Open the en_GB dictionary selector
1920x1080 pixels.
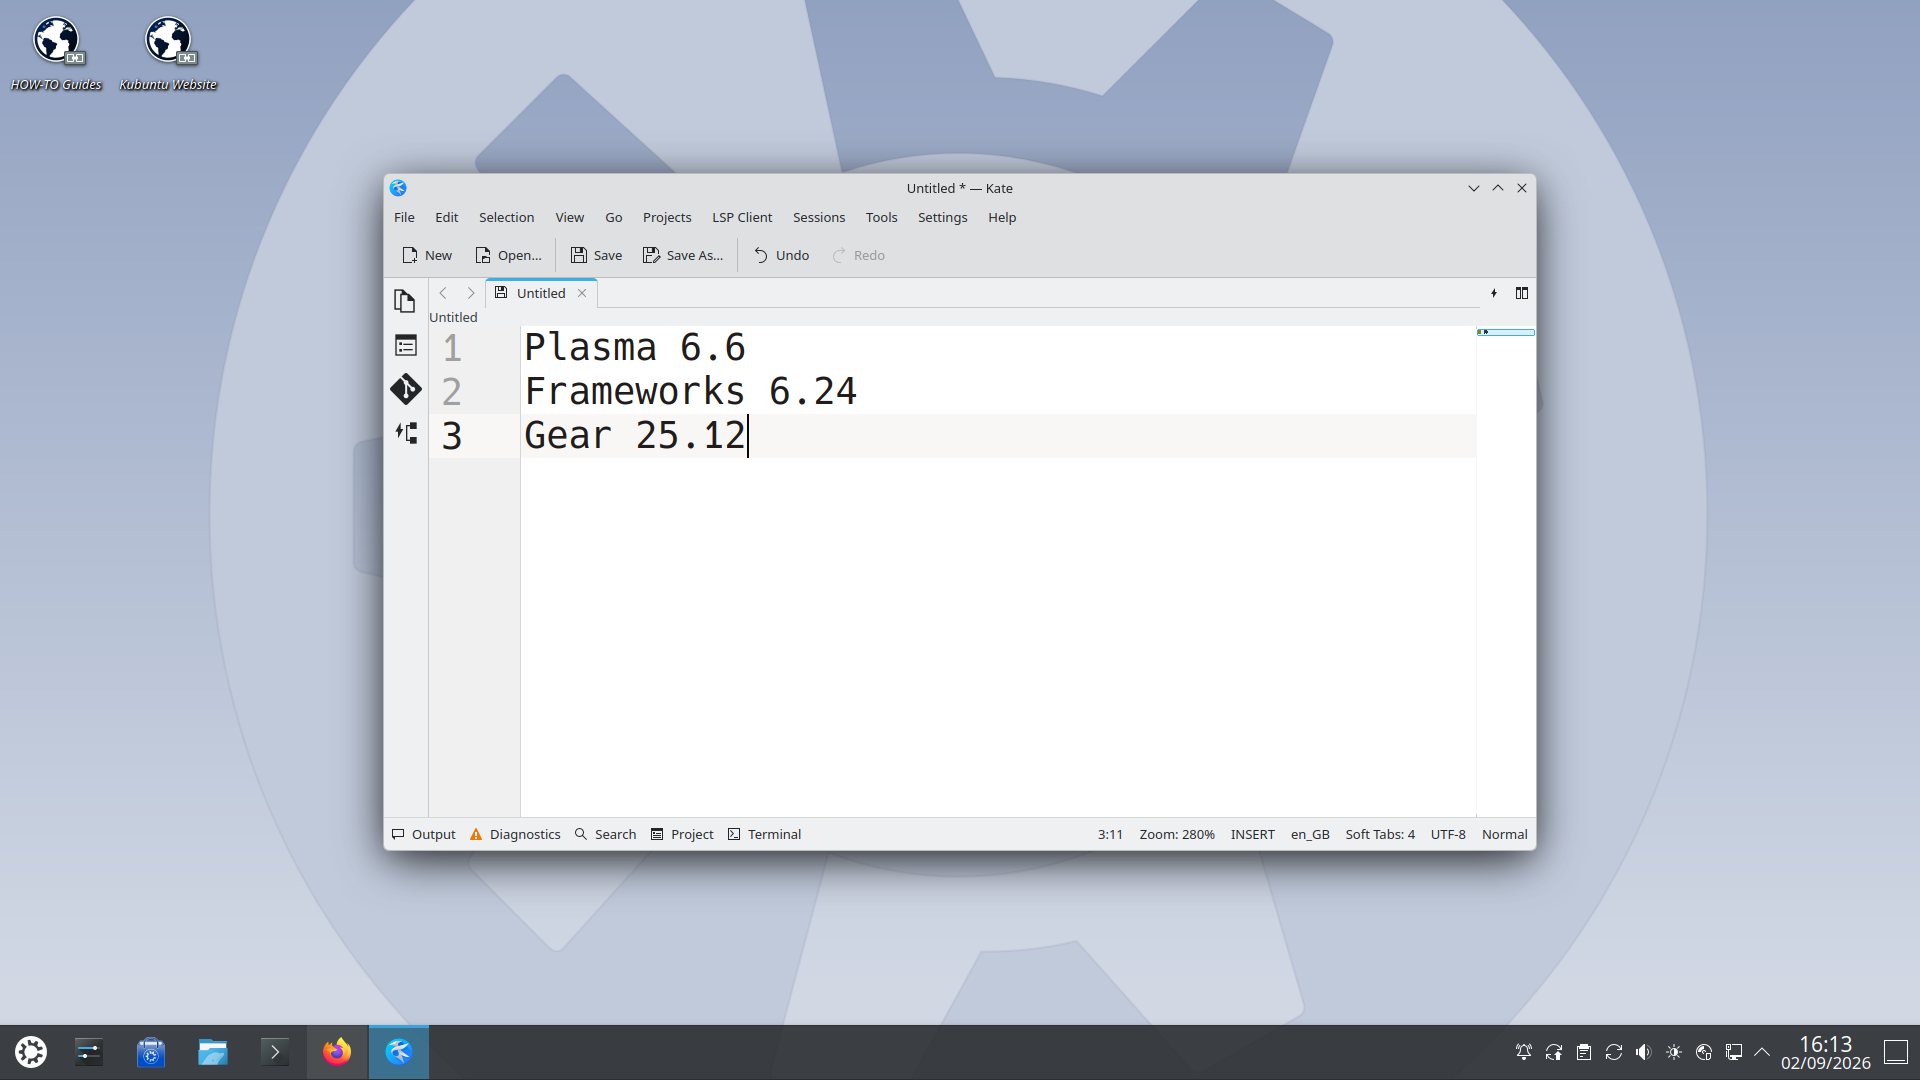[1310, 834]
